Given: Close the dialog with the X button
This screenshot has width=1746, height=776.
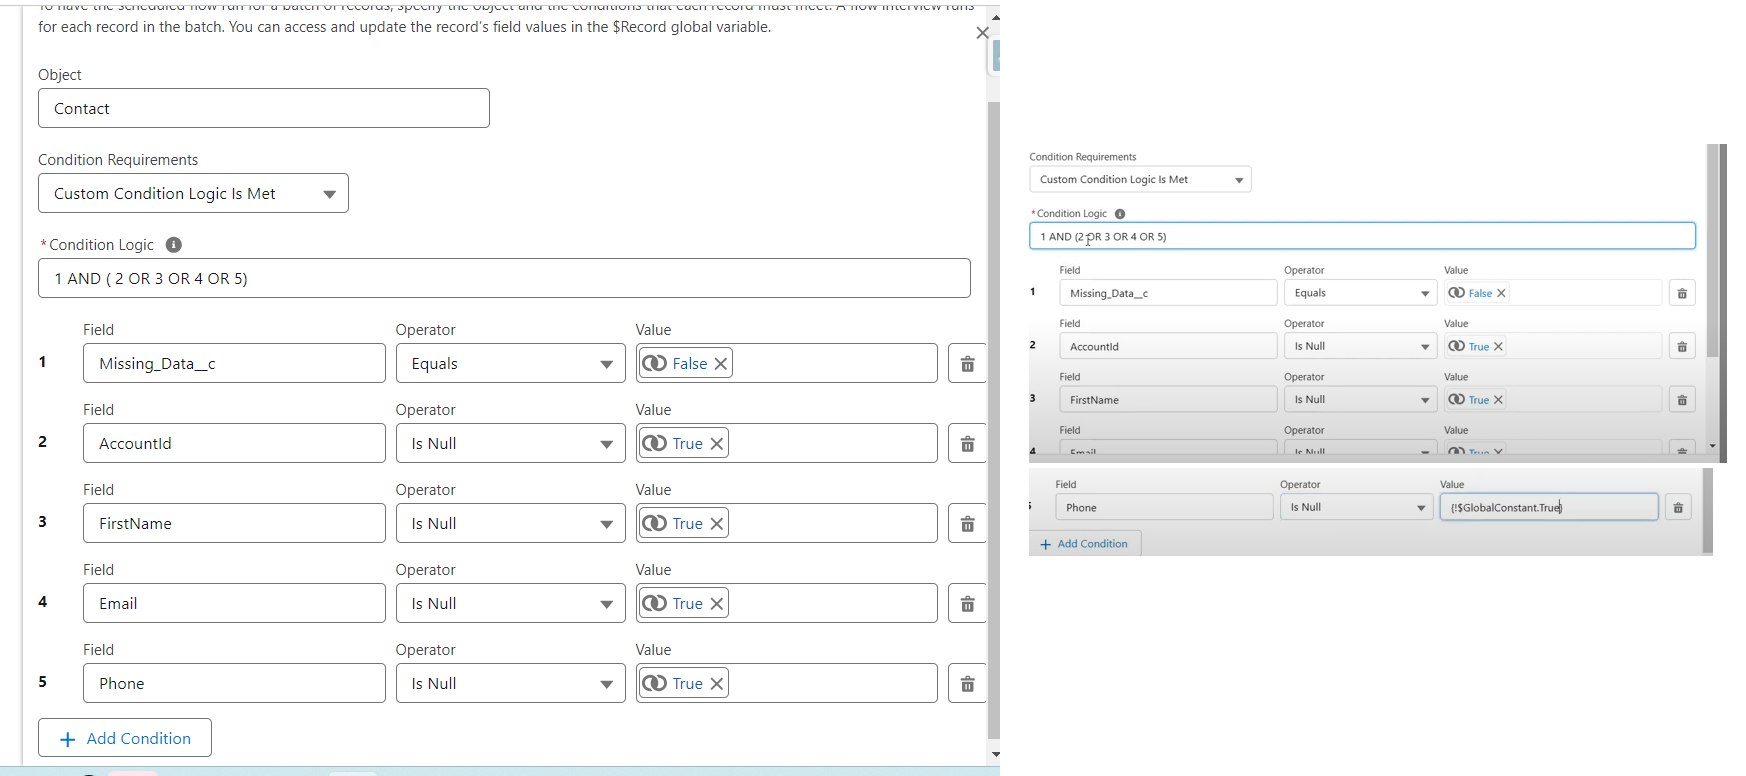Looking at the screenshot, I should tap(982, 33).
